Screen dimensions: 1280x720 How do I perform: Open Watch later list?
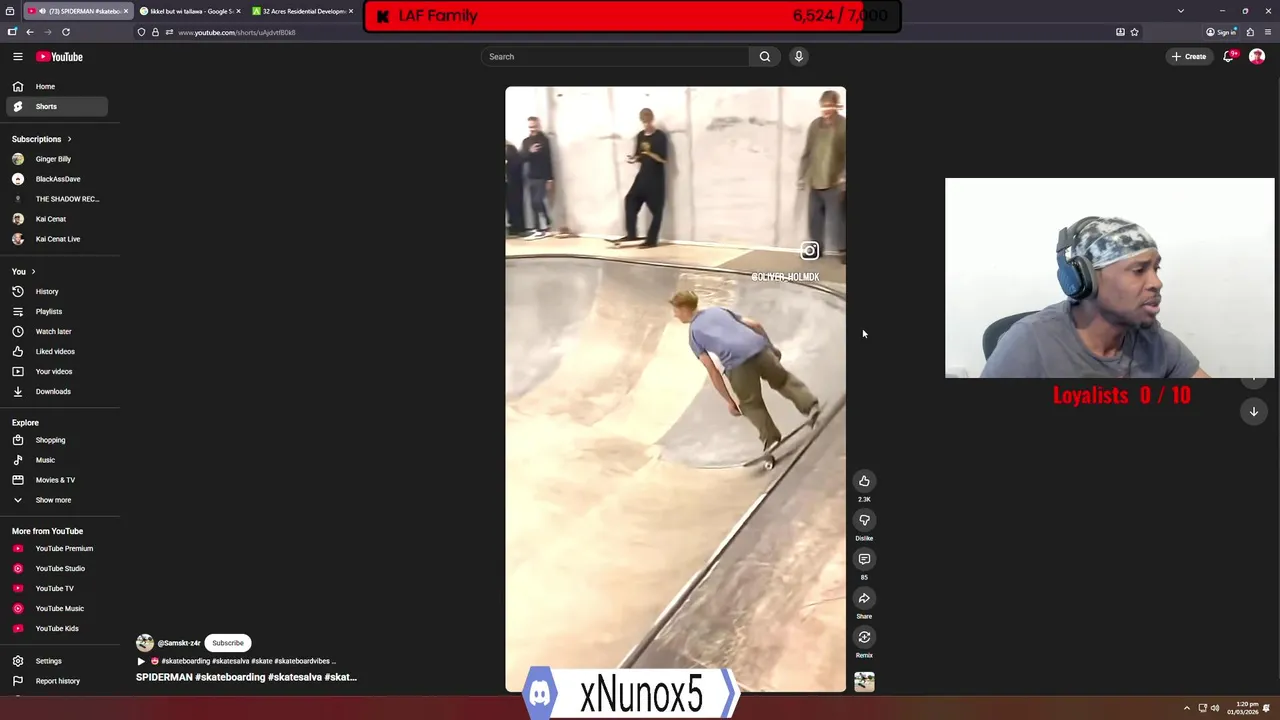57,332
